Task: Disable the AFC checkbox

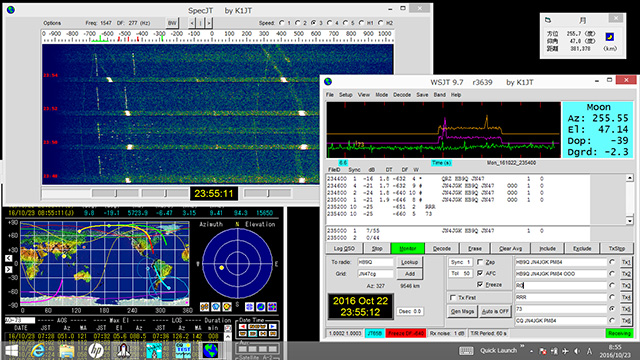Action: pos(480,273)
